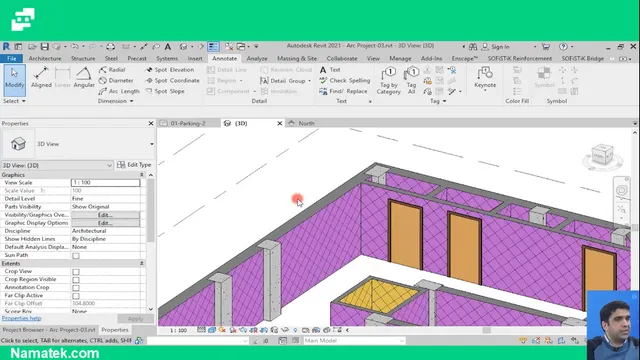Viewport: 640px width, 360px height.
Task: Click the View Scale input field
Action: (105, 182)
